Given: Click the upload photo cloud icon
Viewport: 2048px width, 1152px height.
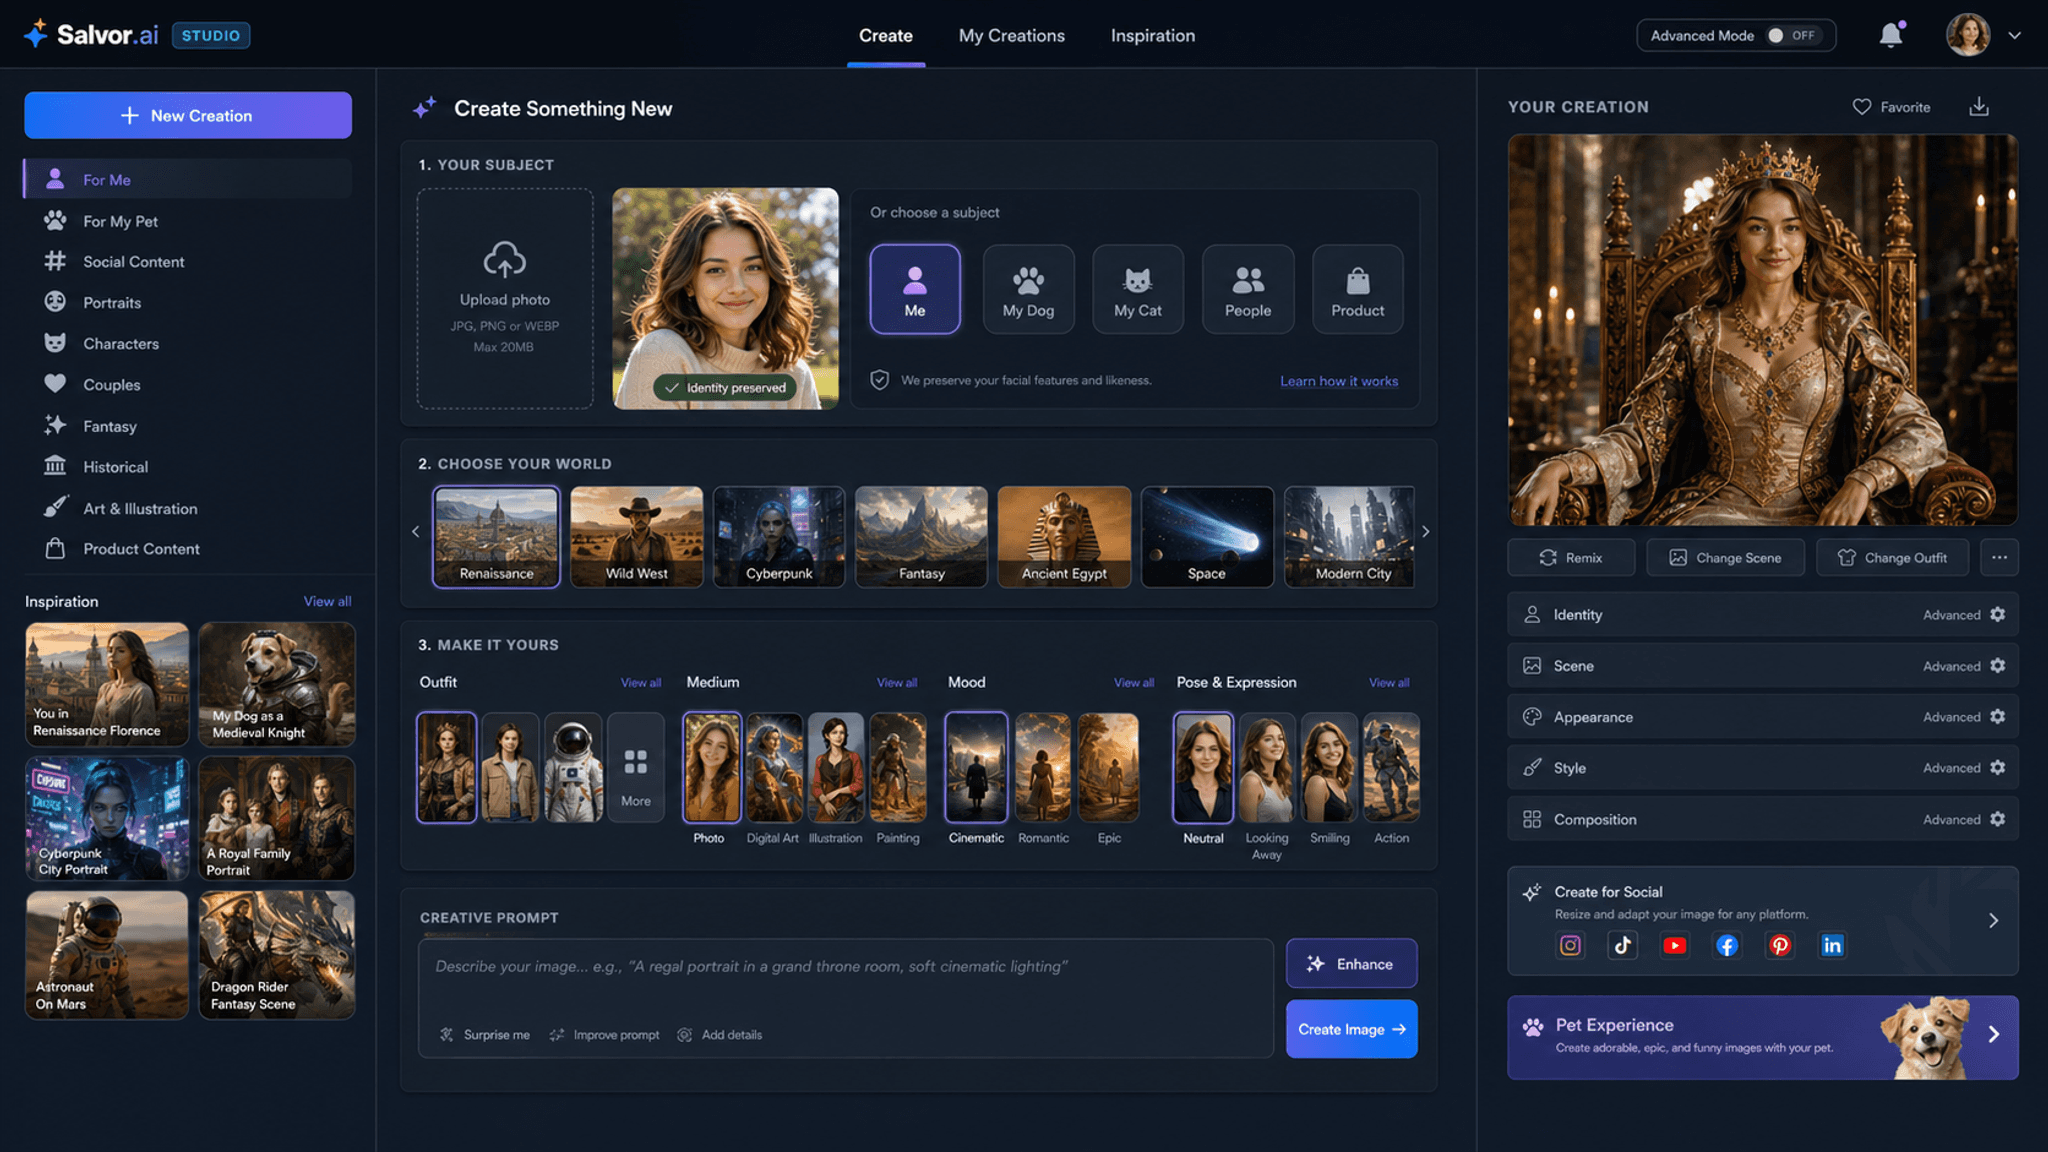Looking at the screenshot, I should pyautogui.click(x=505, y=260).
